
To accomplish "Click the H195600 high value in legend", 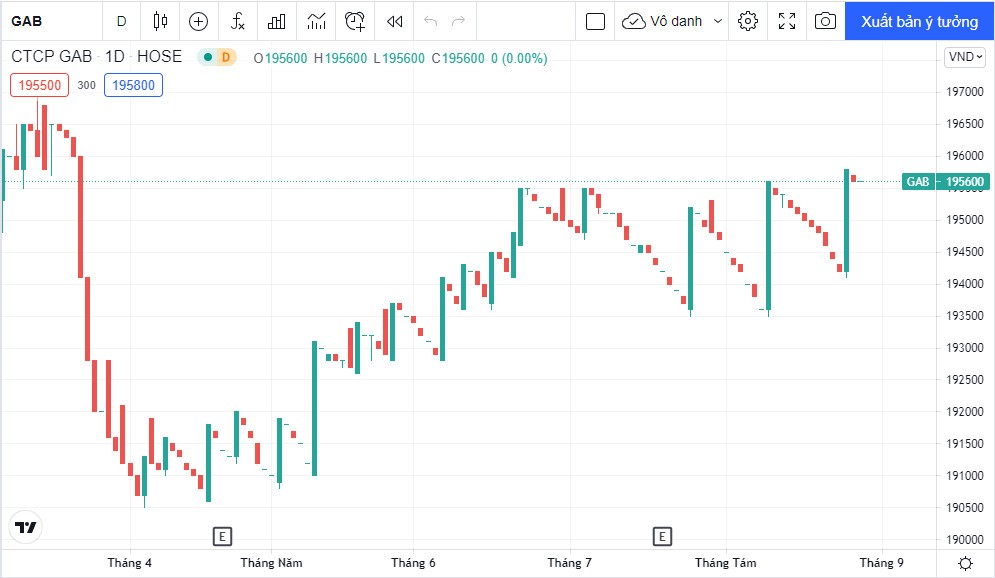I will coord(340,58).
